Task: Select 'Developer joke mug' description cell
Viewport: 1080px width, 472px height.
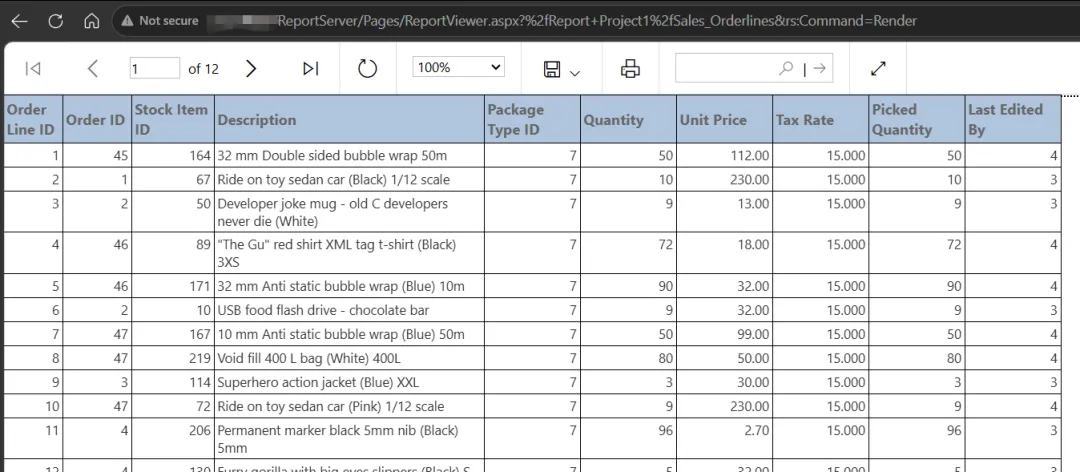Action: (349, 212)
